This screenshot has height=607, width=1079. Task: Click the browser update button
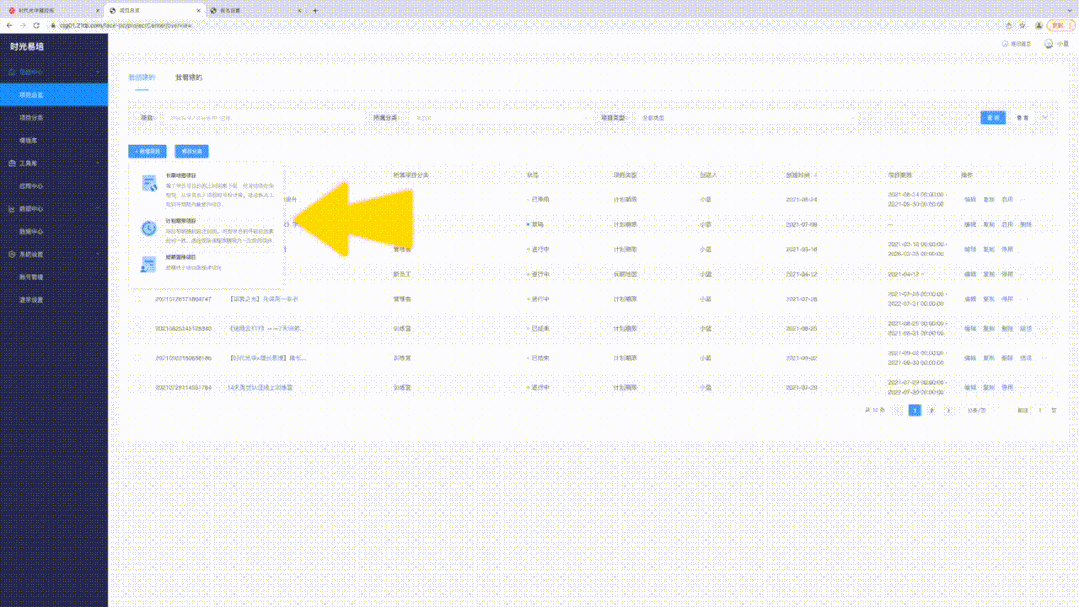[1060, 25]
